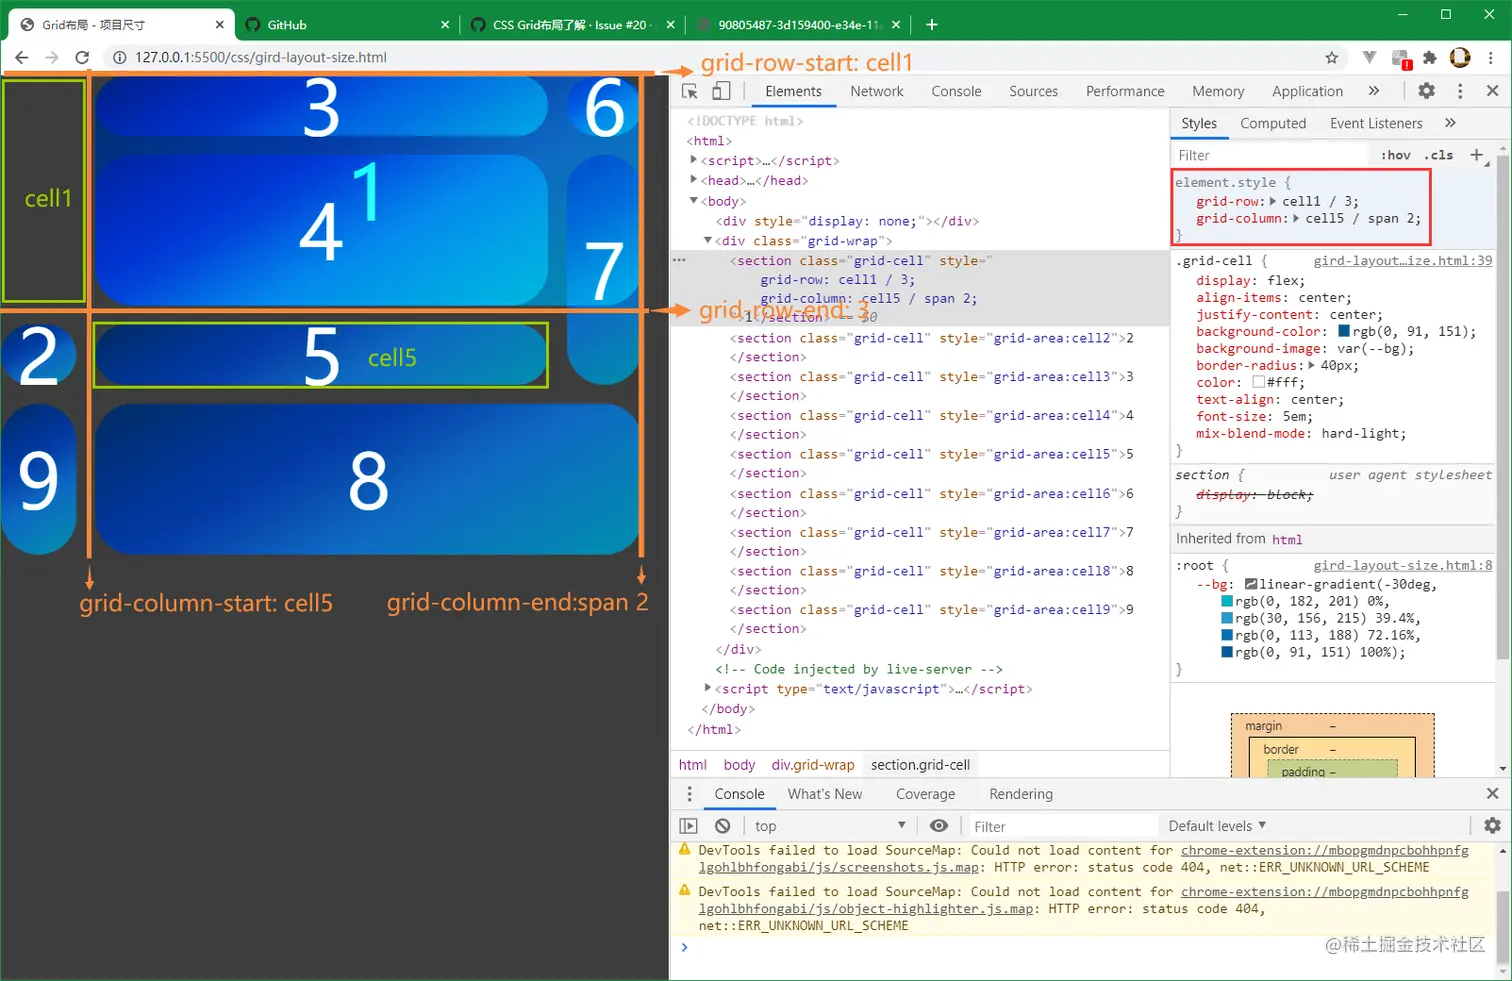Click the address bar URL

(261, 57)
